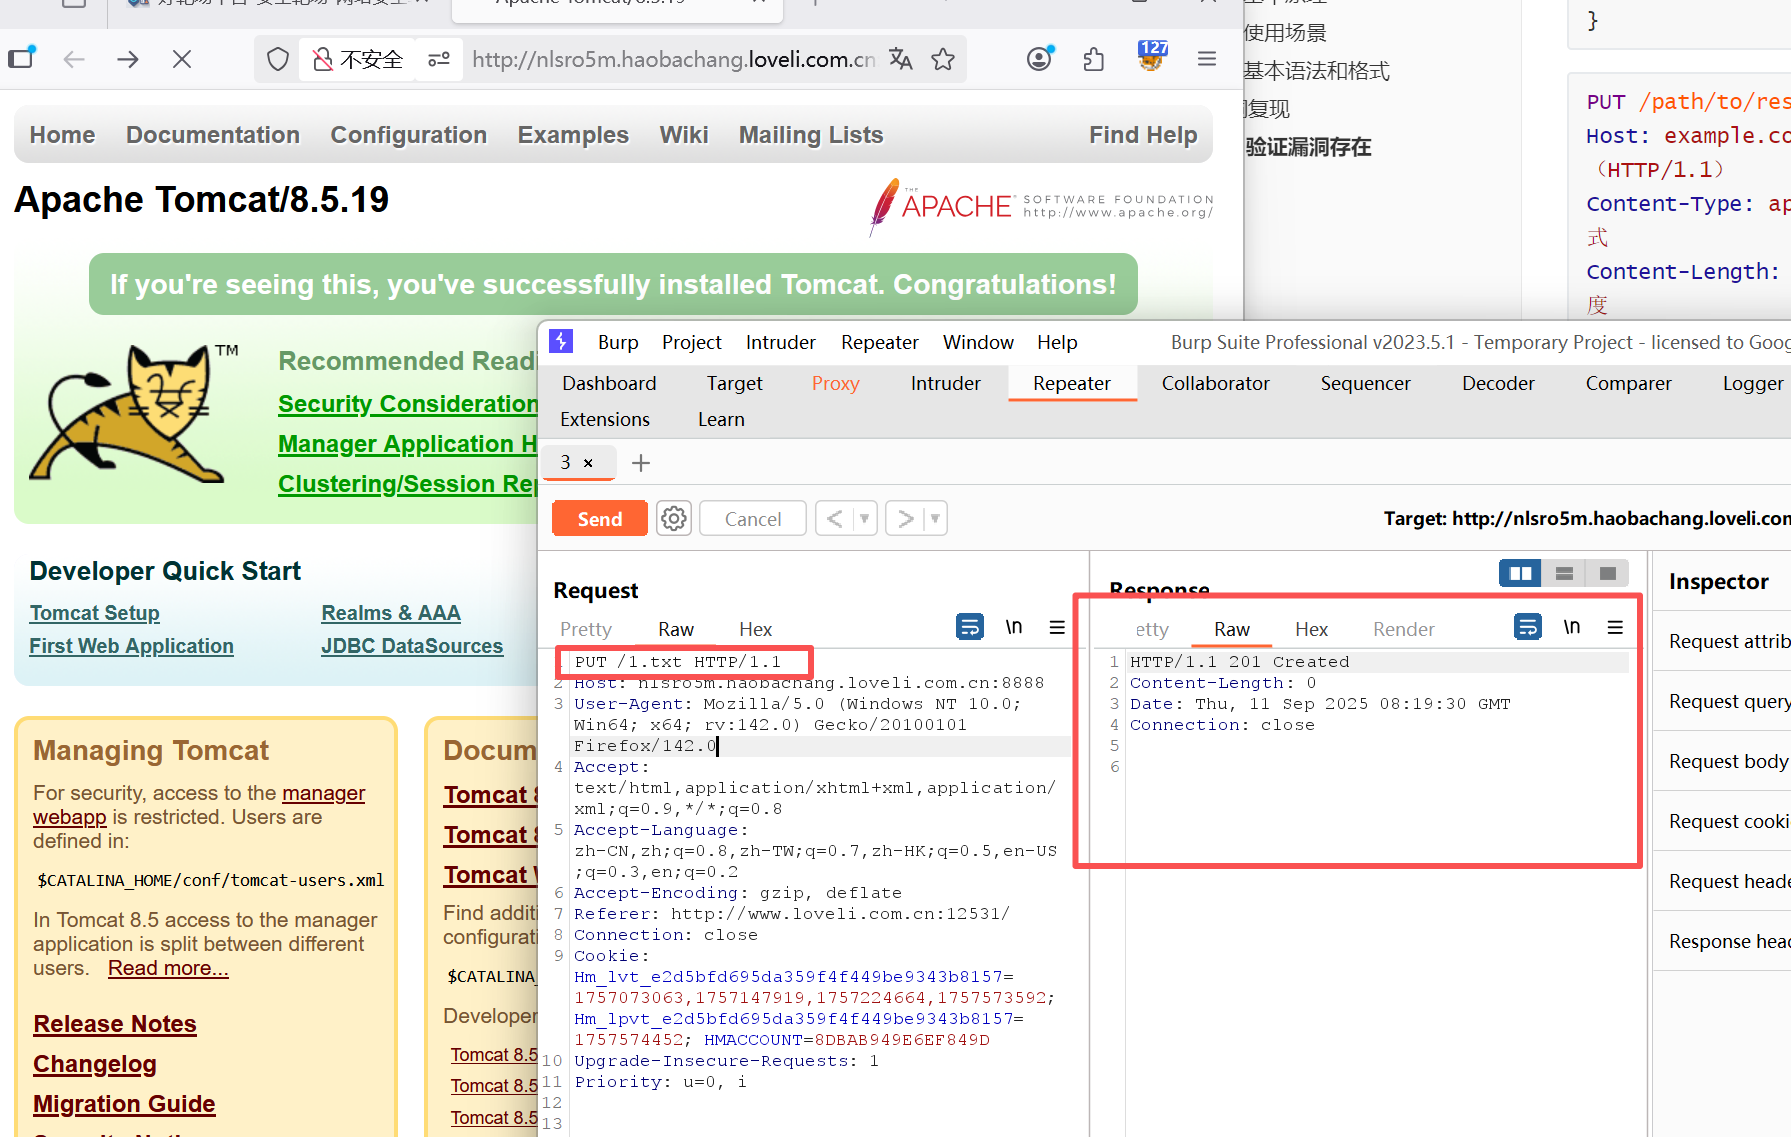1791x1137 pixels.
Task: Open the Window menu
Action: pos(978,342)
